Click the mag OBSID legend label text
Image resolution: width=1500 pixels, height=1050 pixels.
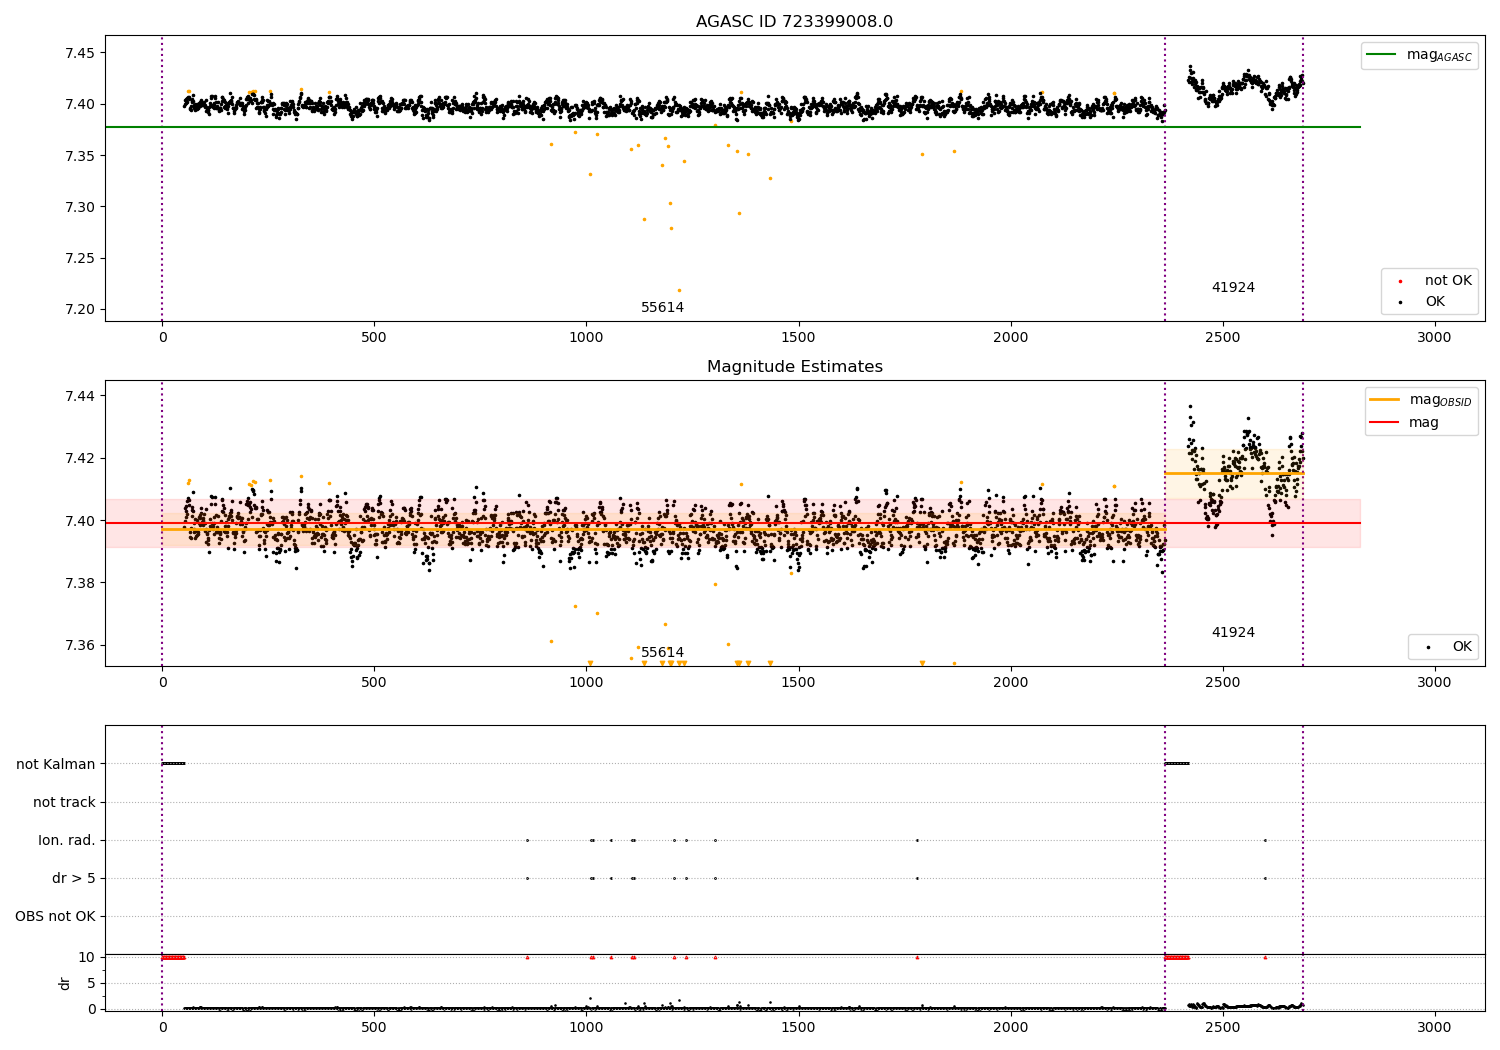(1440, 400)
